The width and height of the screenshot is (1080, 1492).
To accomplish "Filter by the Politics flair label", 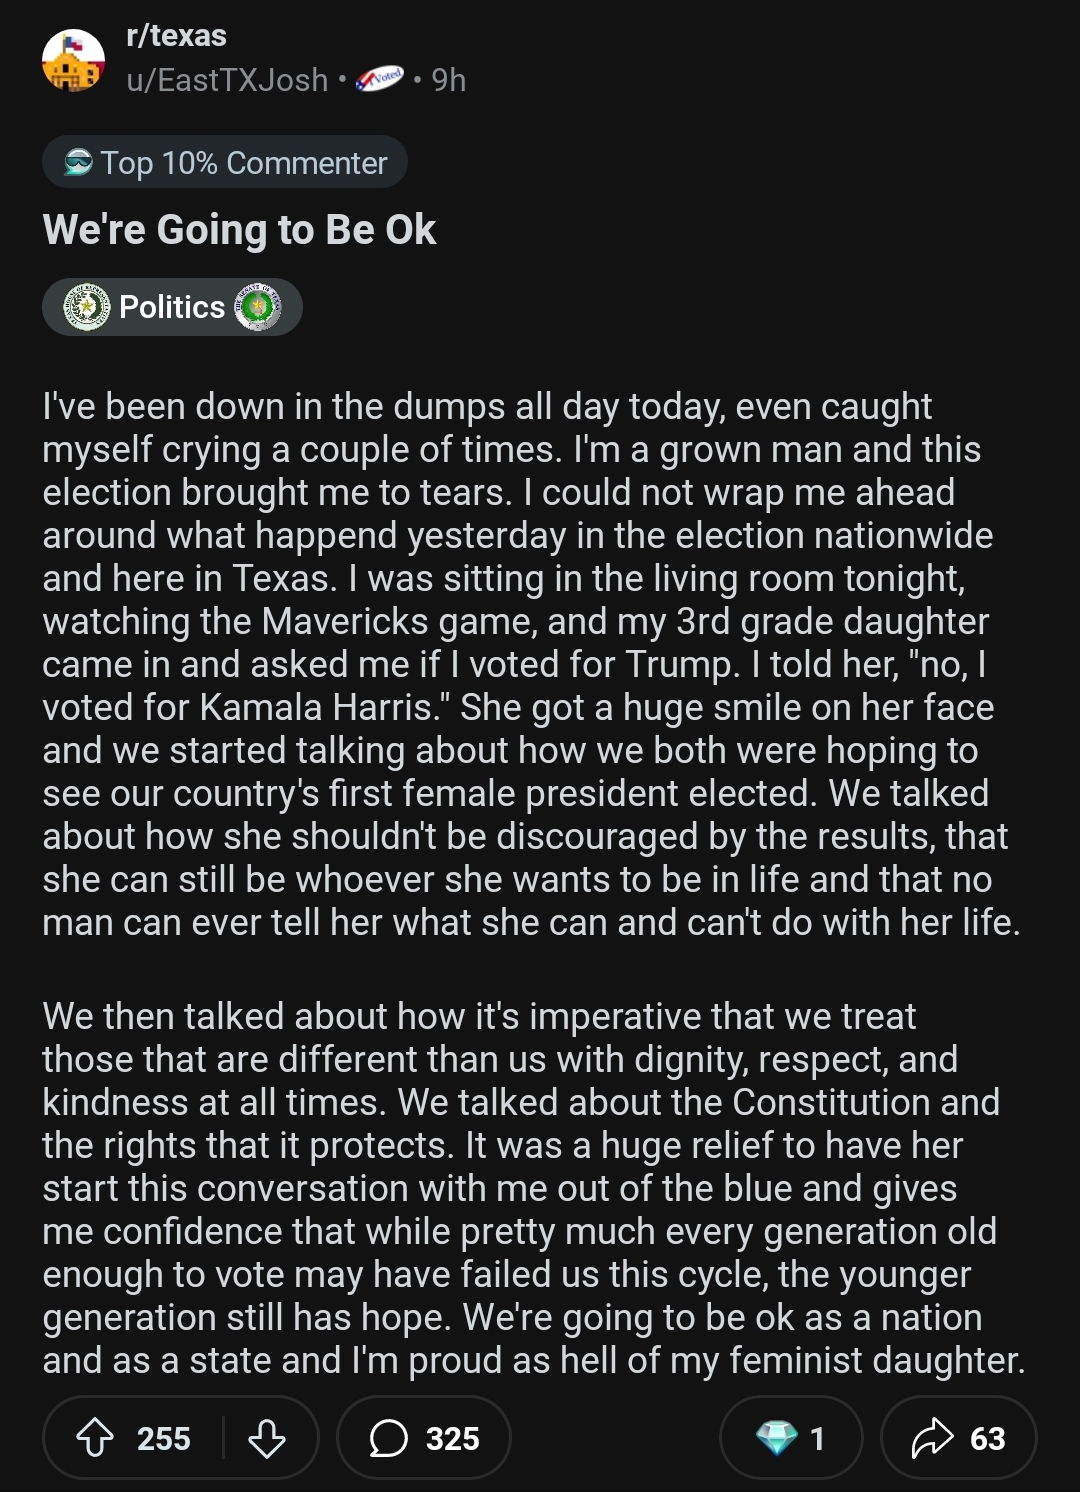I will point(172,307).
